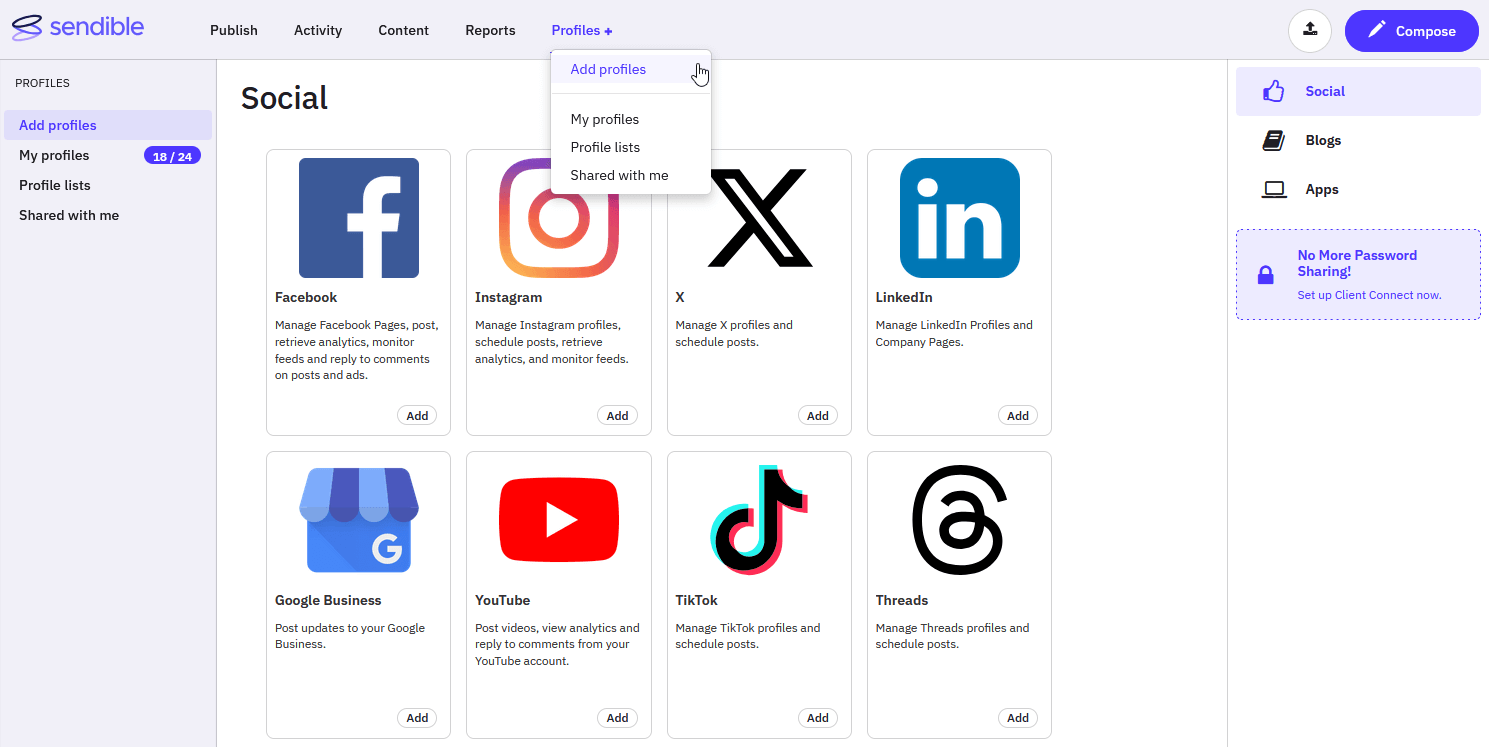This screenshot has height=747, width=1489.
Task: Click the TikTok card title
Action: [x=696, y=600]
